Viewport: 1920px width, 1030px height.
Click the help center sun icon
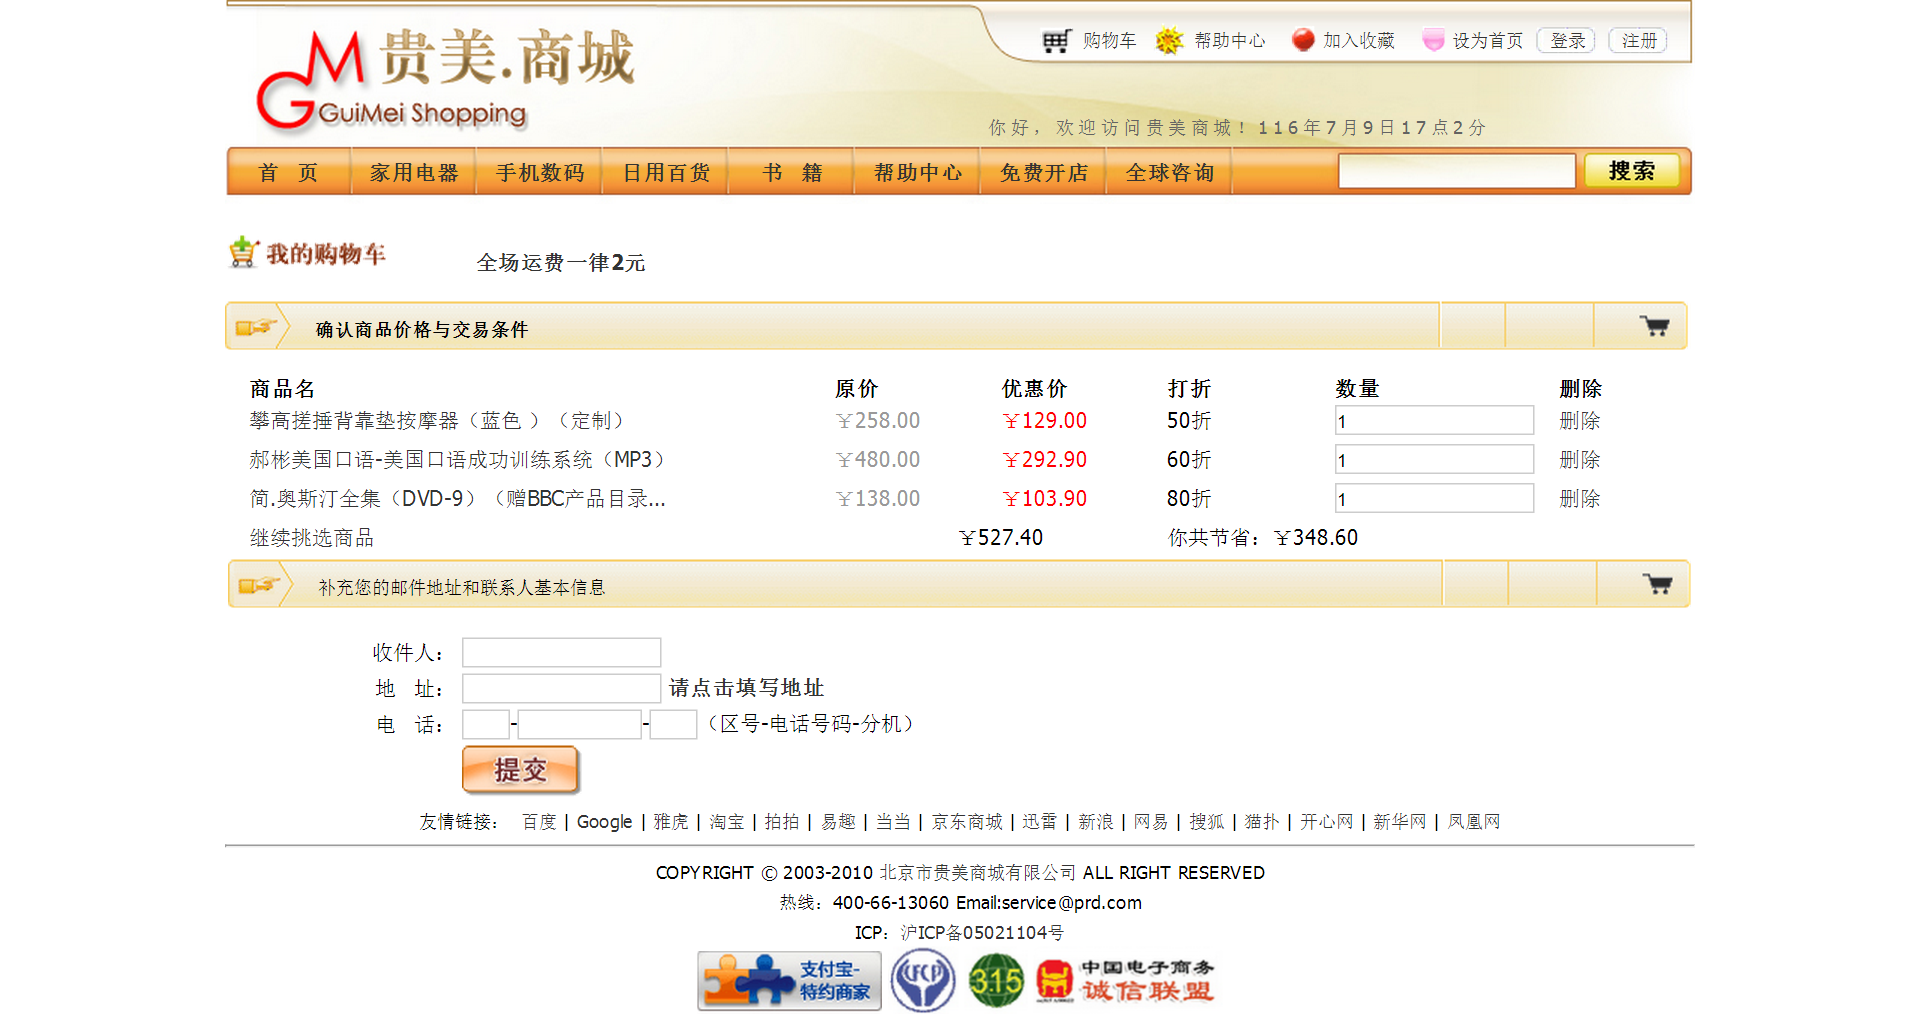(1169, 41)
